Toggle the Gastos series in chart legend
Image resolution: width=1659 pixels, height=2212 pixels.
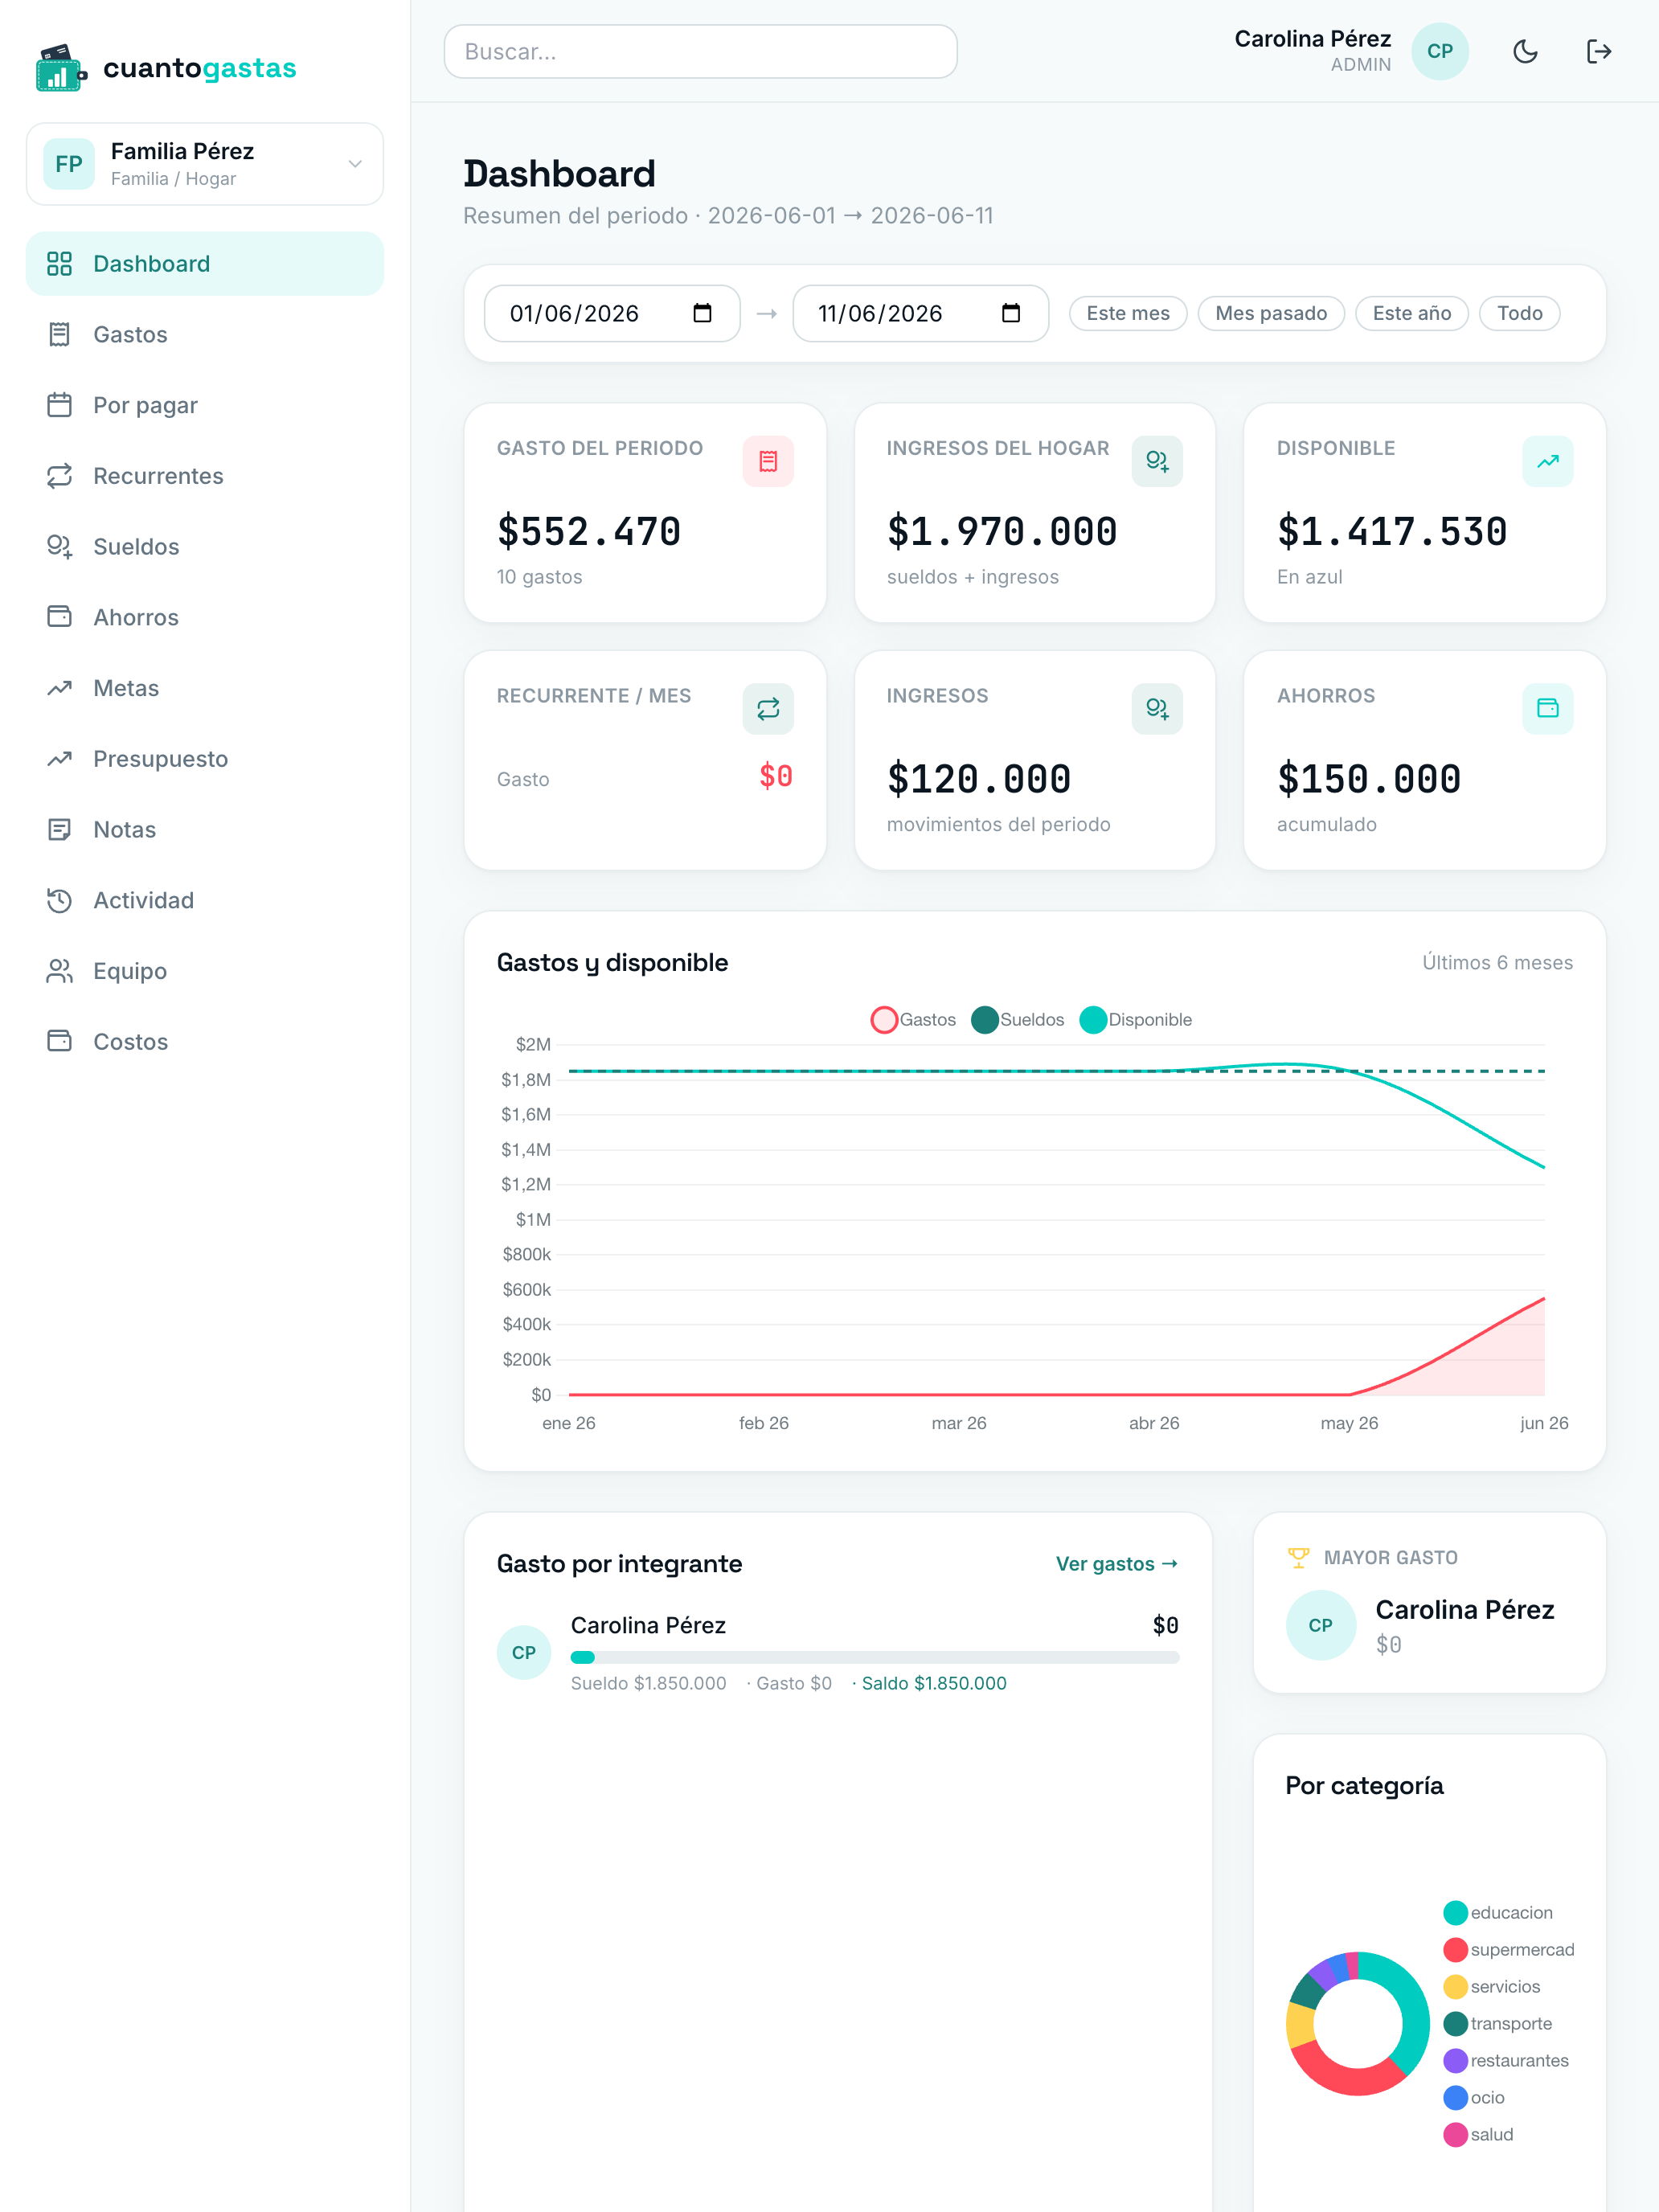(913, 1019)
